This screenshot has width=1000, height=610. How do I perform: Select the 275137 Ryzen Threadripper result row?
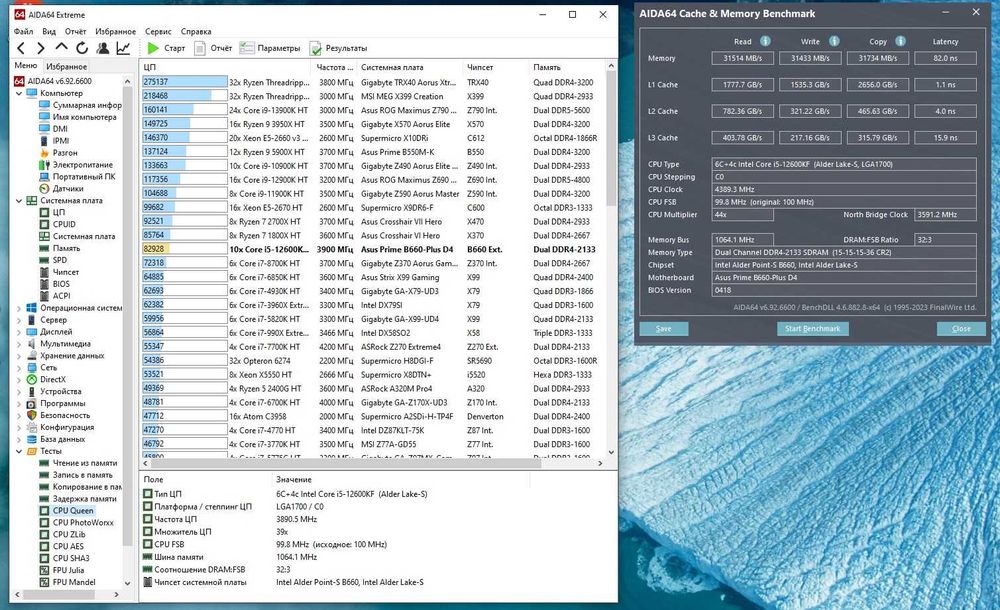point(371,82)
